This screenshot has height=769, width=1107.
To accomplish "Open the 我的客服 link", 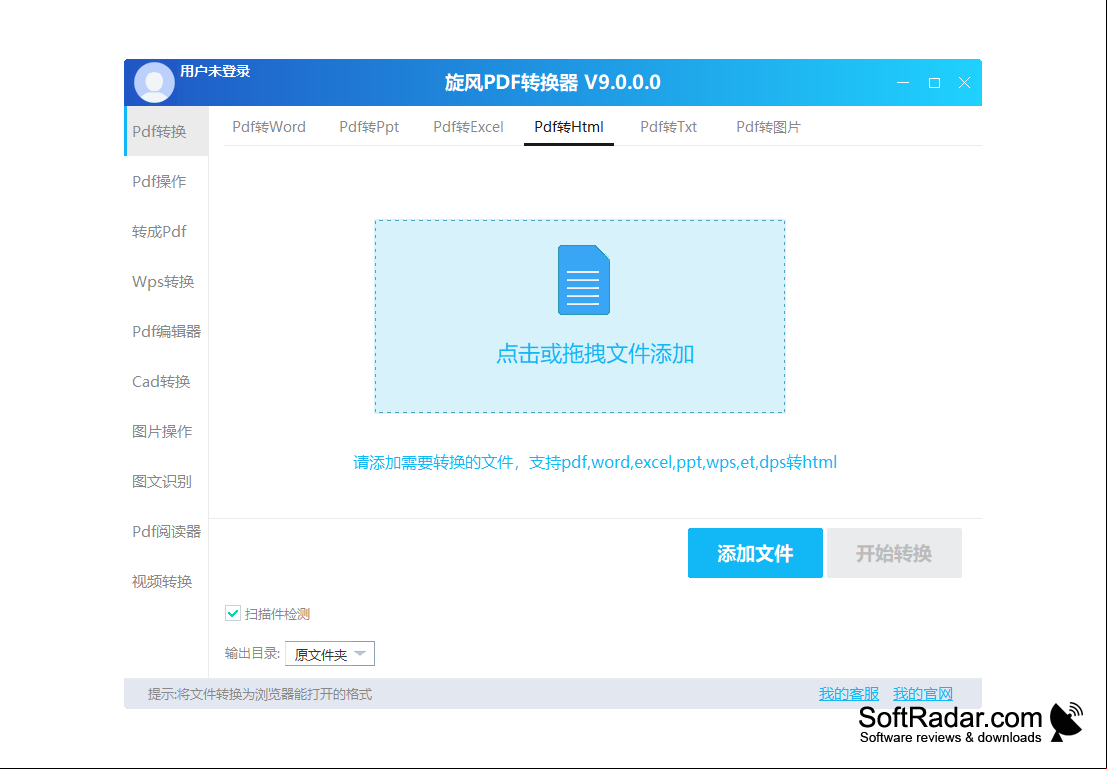I will tap(849, 694).
